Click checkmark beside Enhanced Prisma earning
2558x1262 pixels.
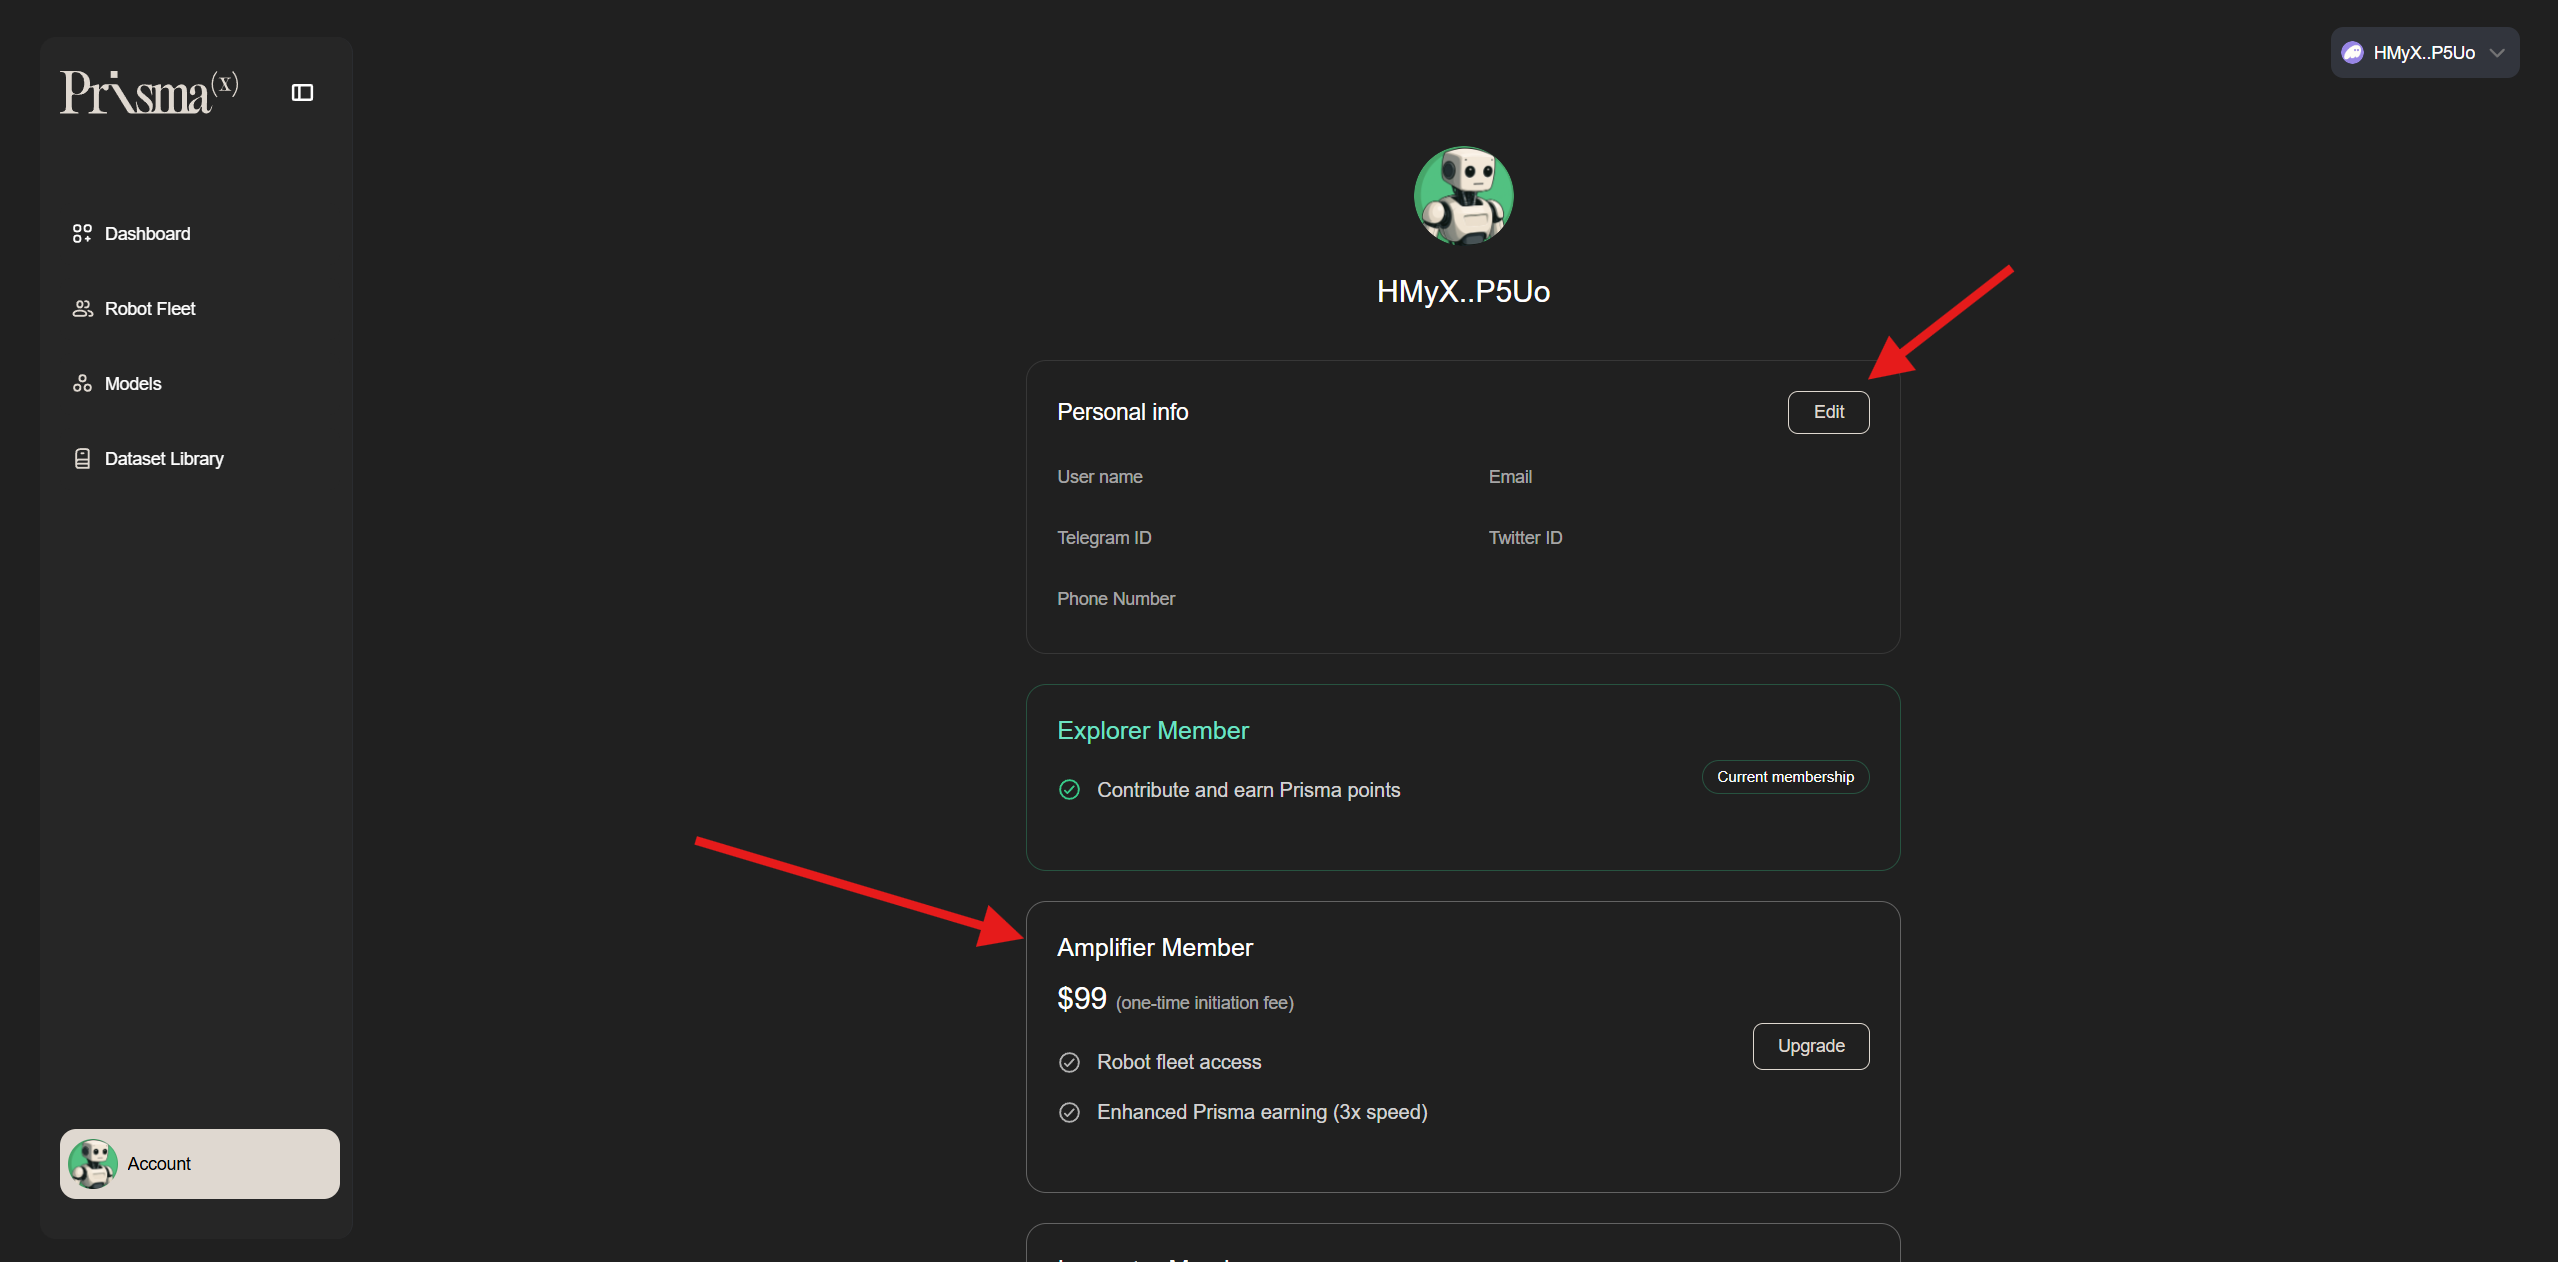point(1069,1112)
